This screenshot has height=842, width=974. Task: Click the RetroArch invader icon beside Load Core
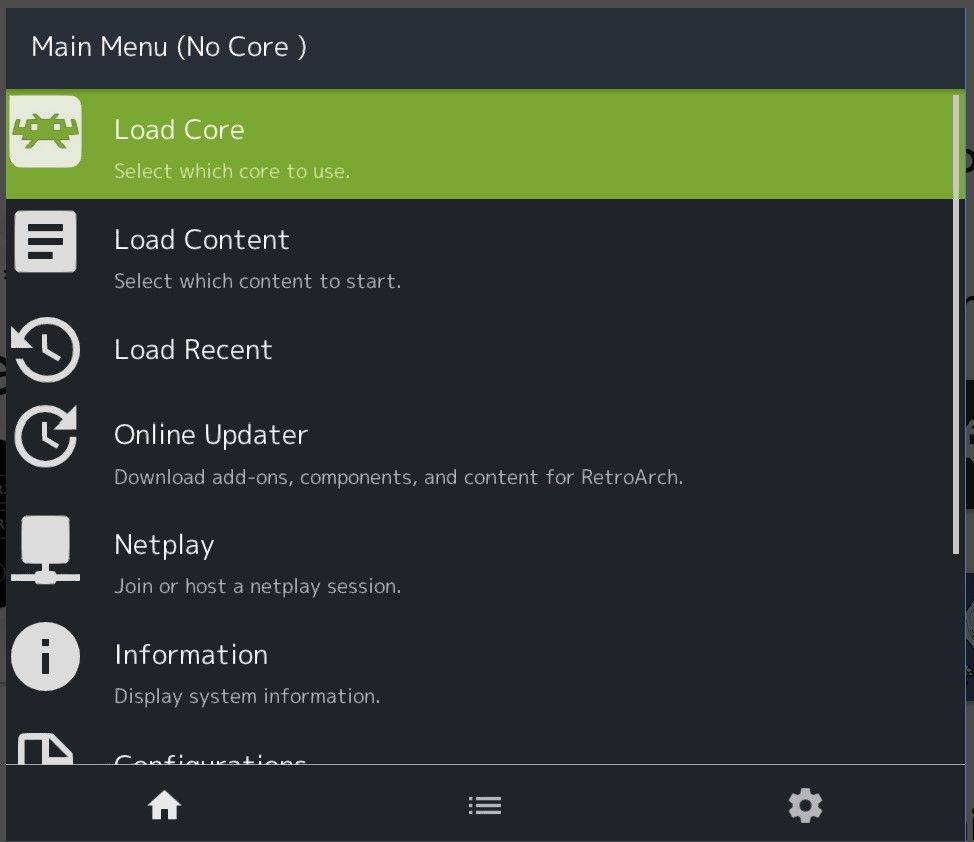tap(45, 131)
